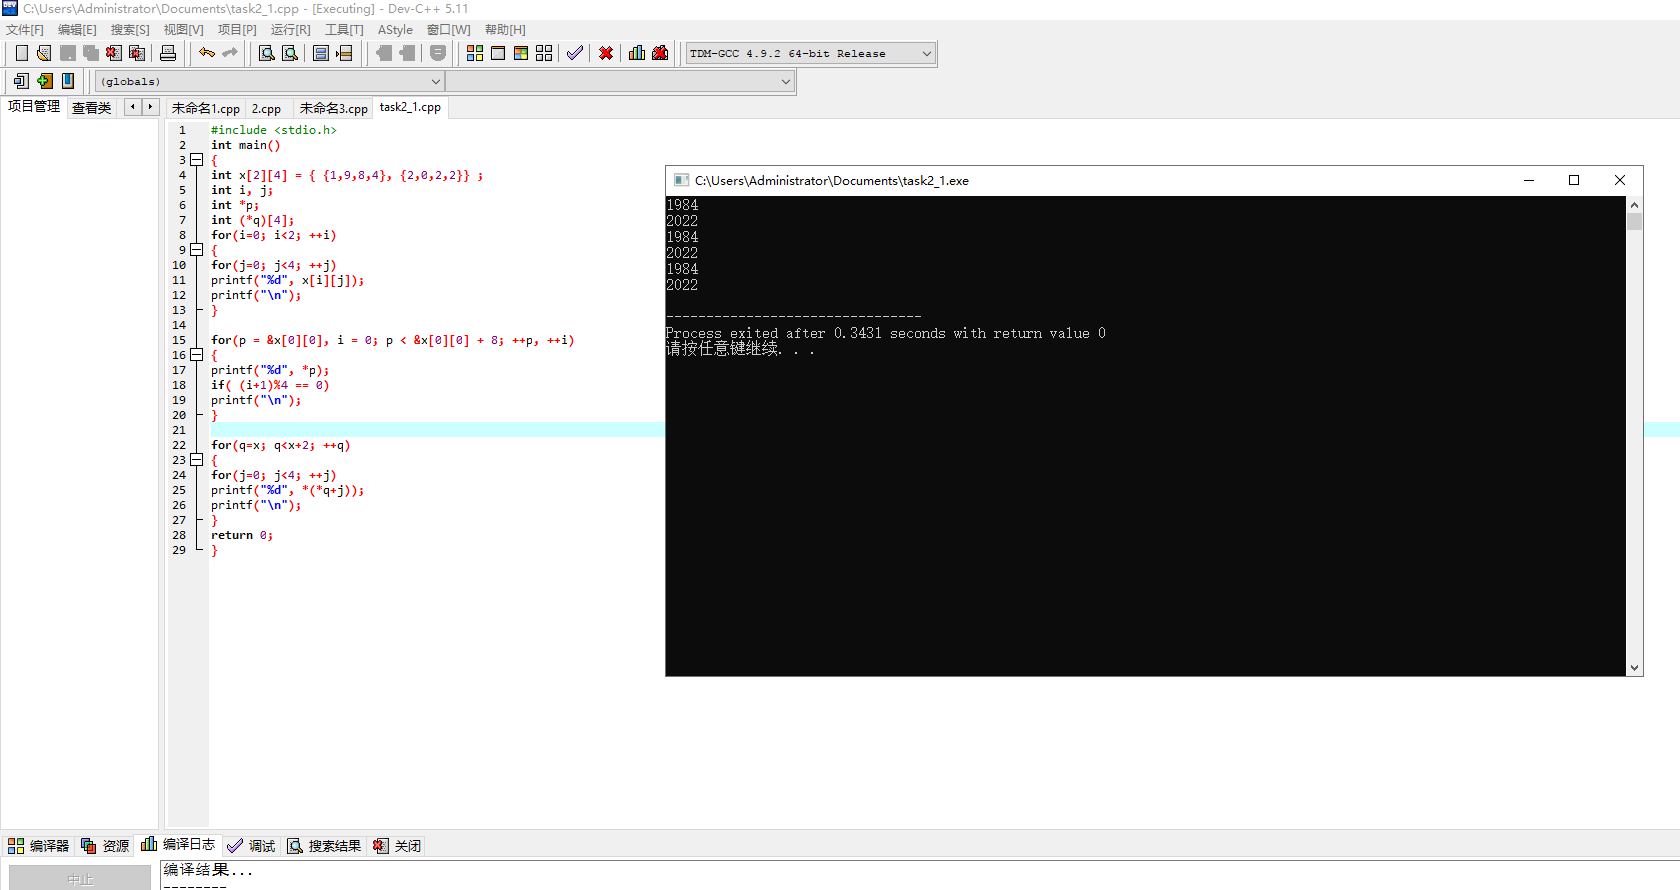This screenshot has width=1680, height=890.
Task: Click the Delete profiling information icon
Action: pyautogui.click(x=660, y=53)
